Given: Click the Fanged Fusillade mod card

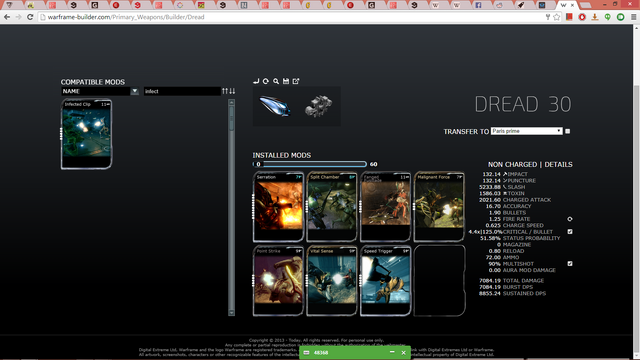Looking at the screenshot, I should pos(385,207).
